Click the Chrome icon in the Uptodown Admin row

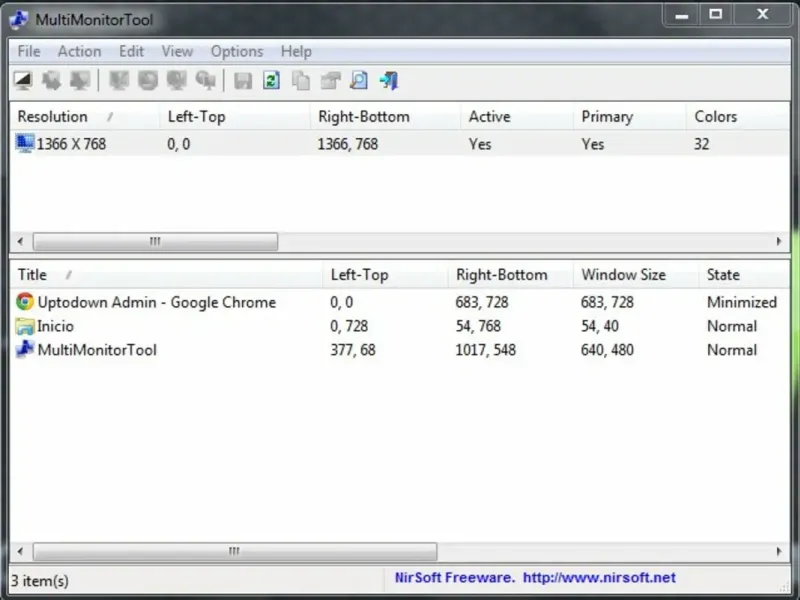24,302
